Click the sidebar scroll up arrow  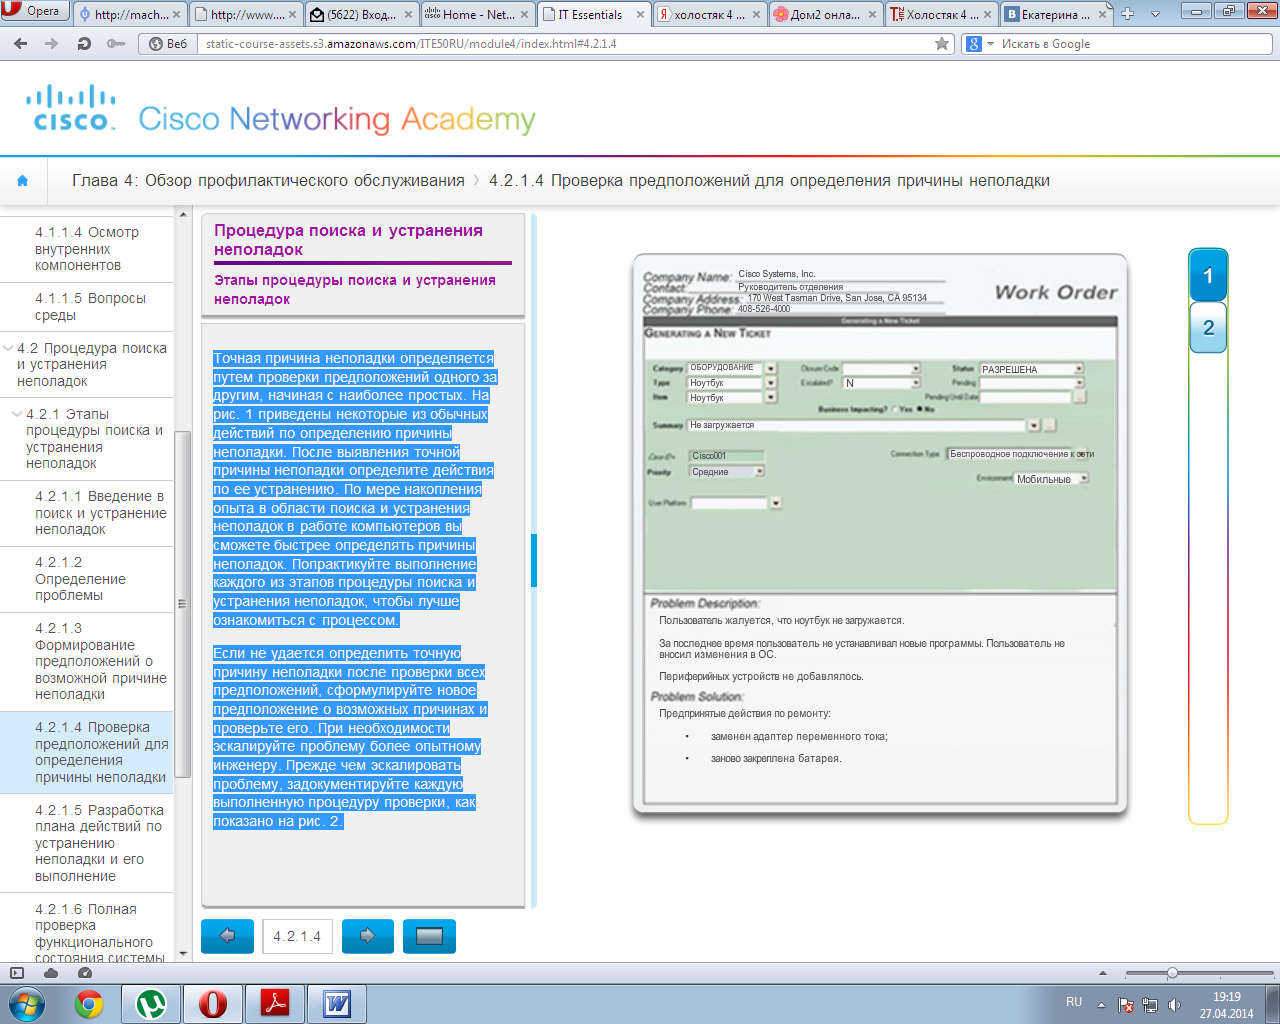click(x=183, y=214)
